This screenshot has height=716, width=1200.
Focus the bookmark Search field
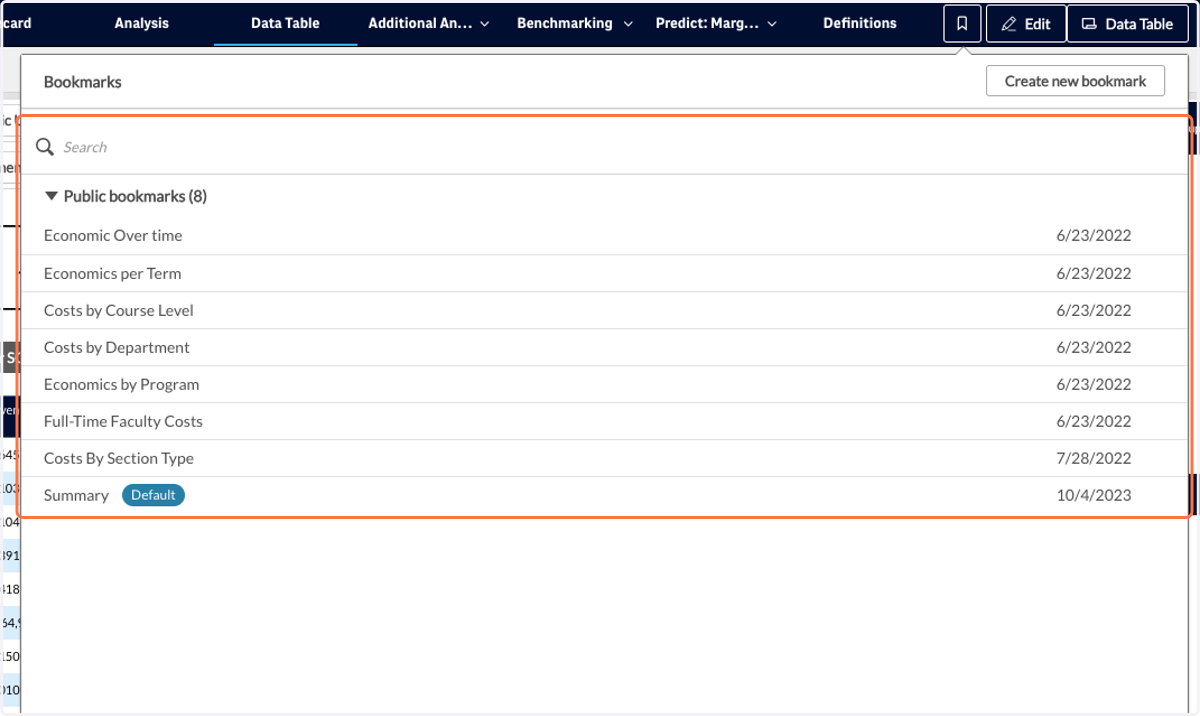point(605,147)
